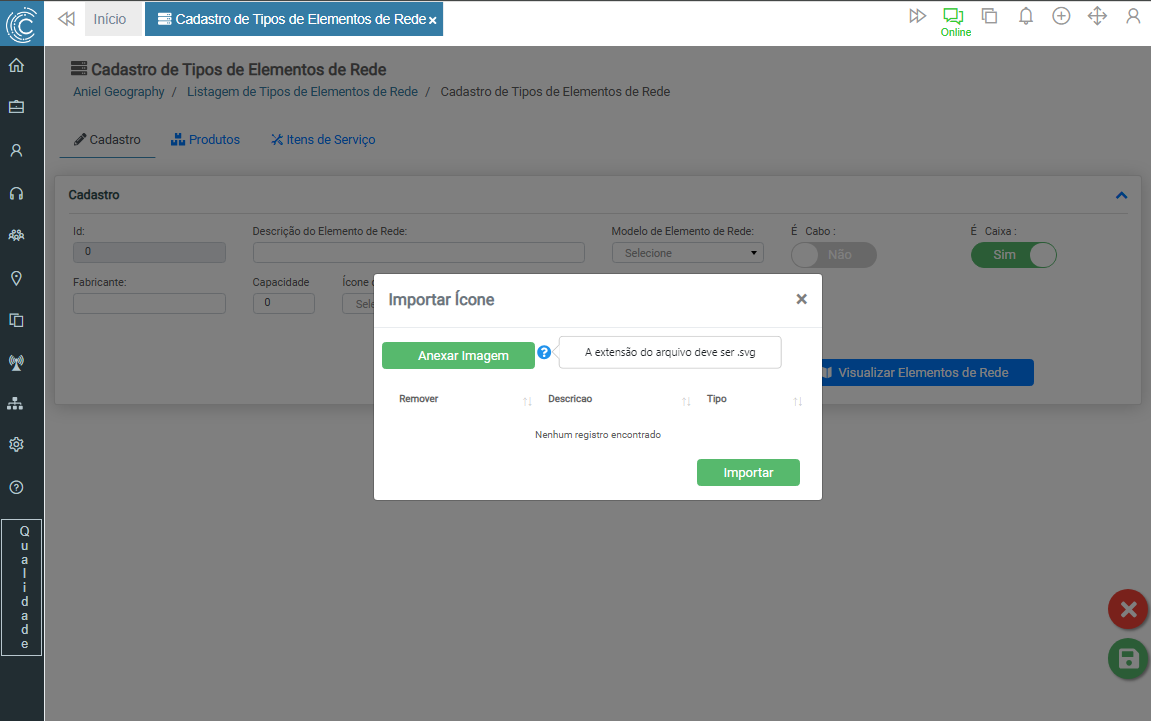Click the red cancel X round button
Image resolution: width=1151 pixels, height=721 pixels.
pyautogui.click(x=1128, y=609)
